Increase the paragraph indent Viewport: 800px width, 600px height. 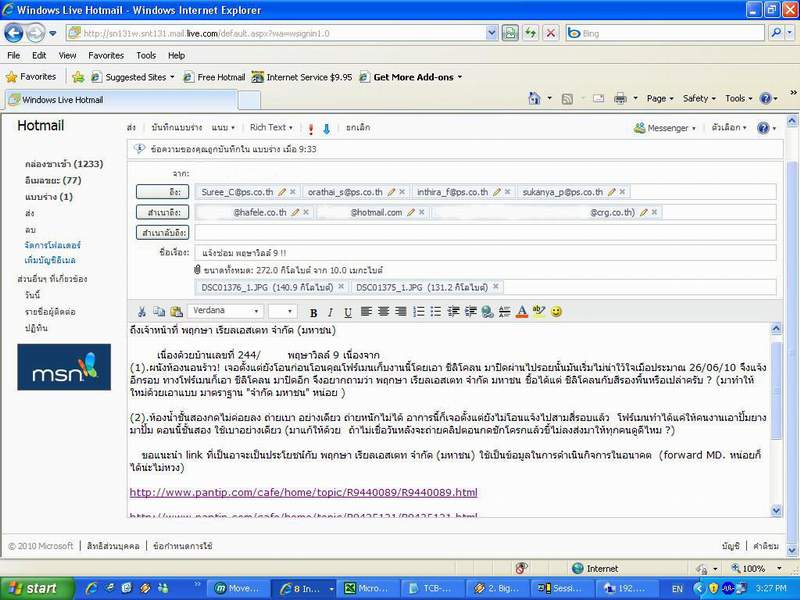pyautogui.click(x=470, y=312)
